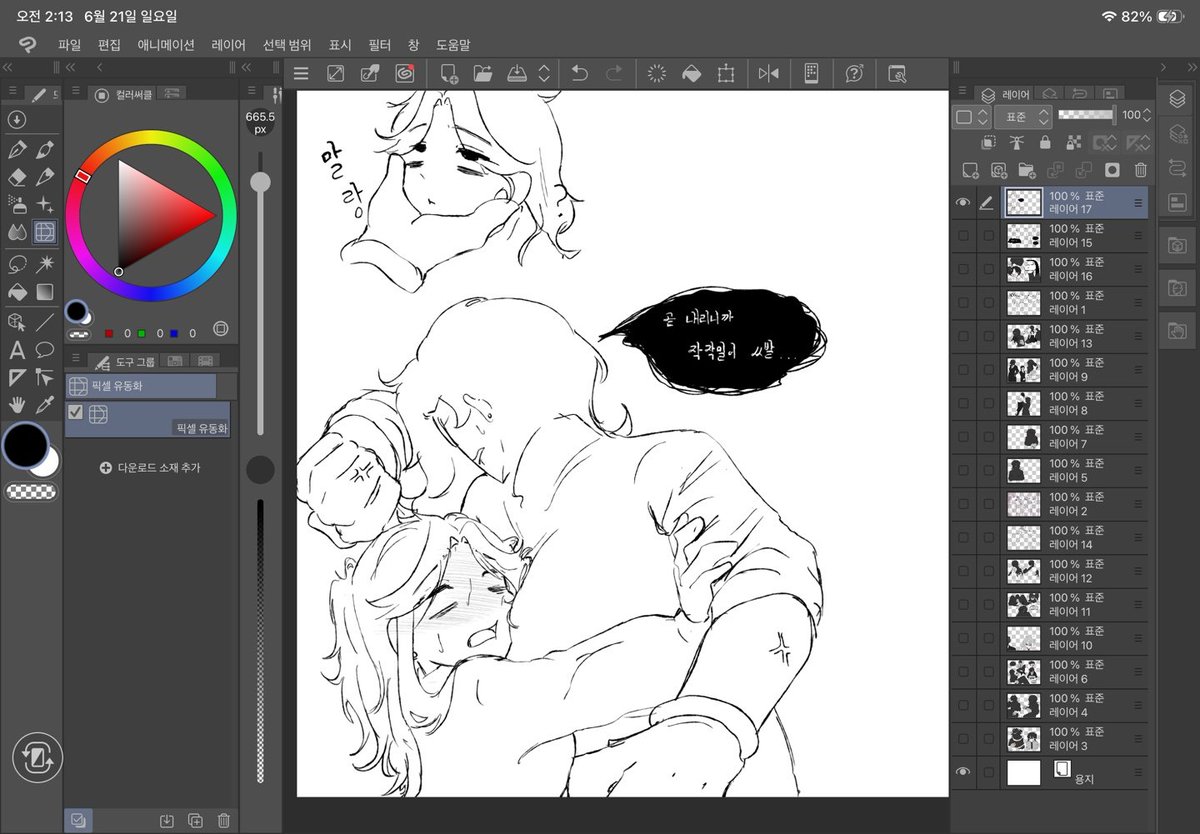Click Undo arrow in command bar
This screenshot has height=834, width=1200.
point(579,73)
